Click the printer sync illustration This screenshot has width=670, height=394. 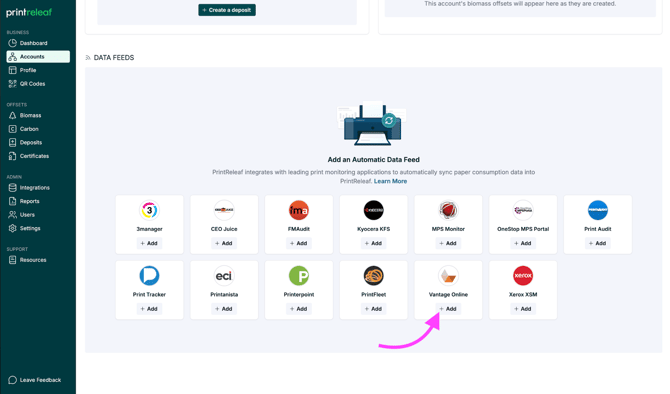[x=372, y=124]
